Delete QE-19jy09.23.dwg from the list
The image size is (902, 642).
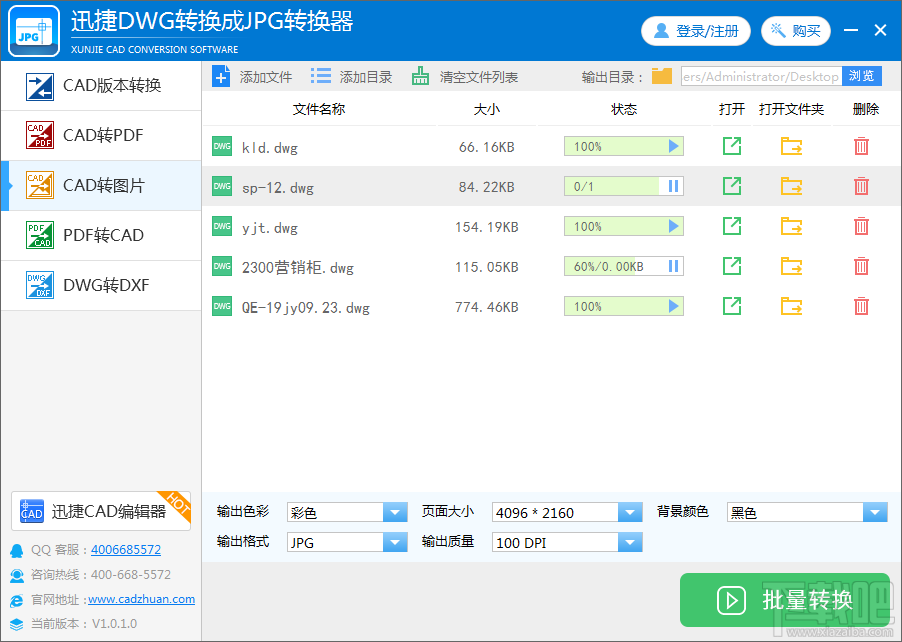tap(861, 306)
